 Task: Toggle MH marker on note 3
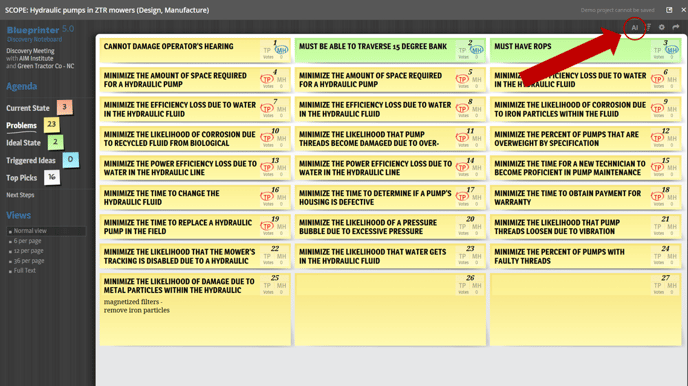672,50
